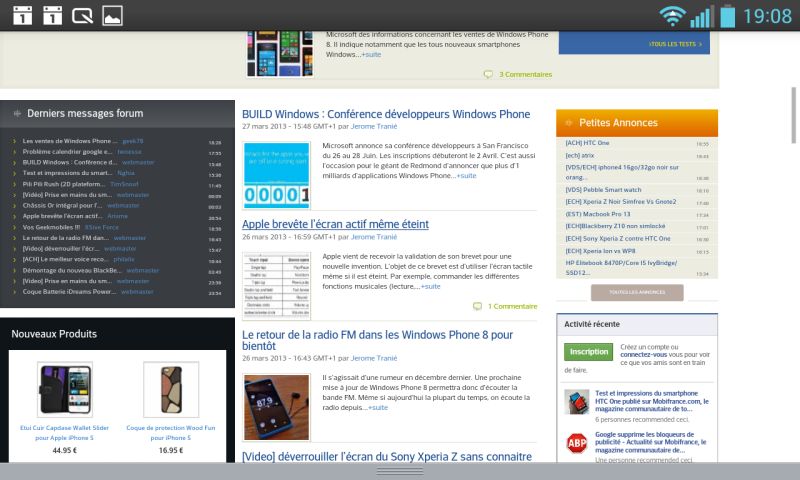Click the green Inscription button
This screenshot has width=800, height=480.
coord(588,351)
